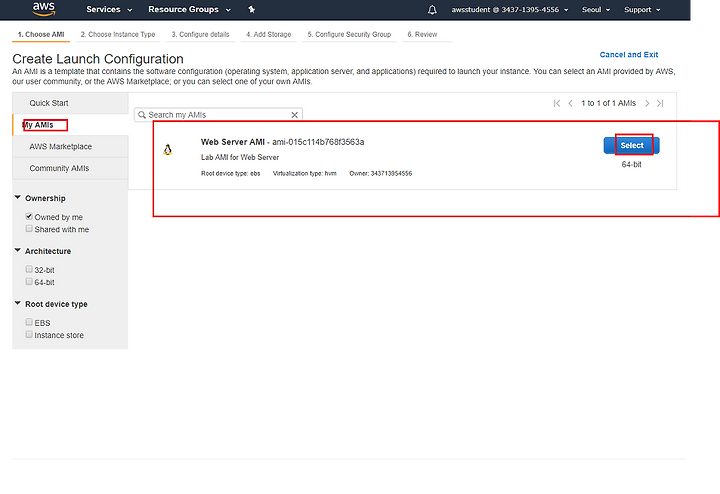
Task: Open the AWS Marketplace category
Action: 70,146
